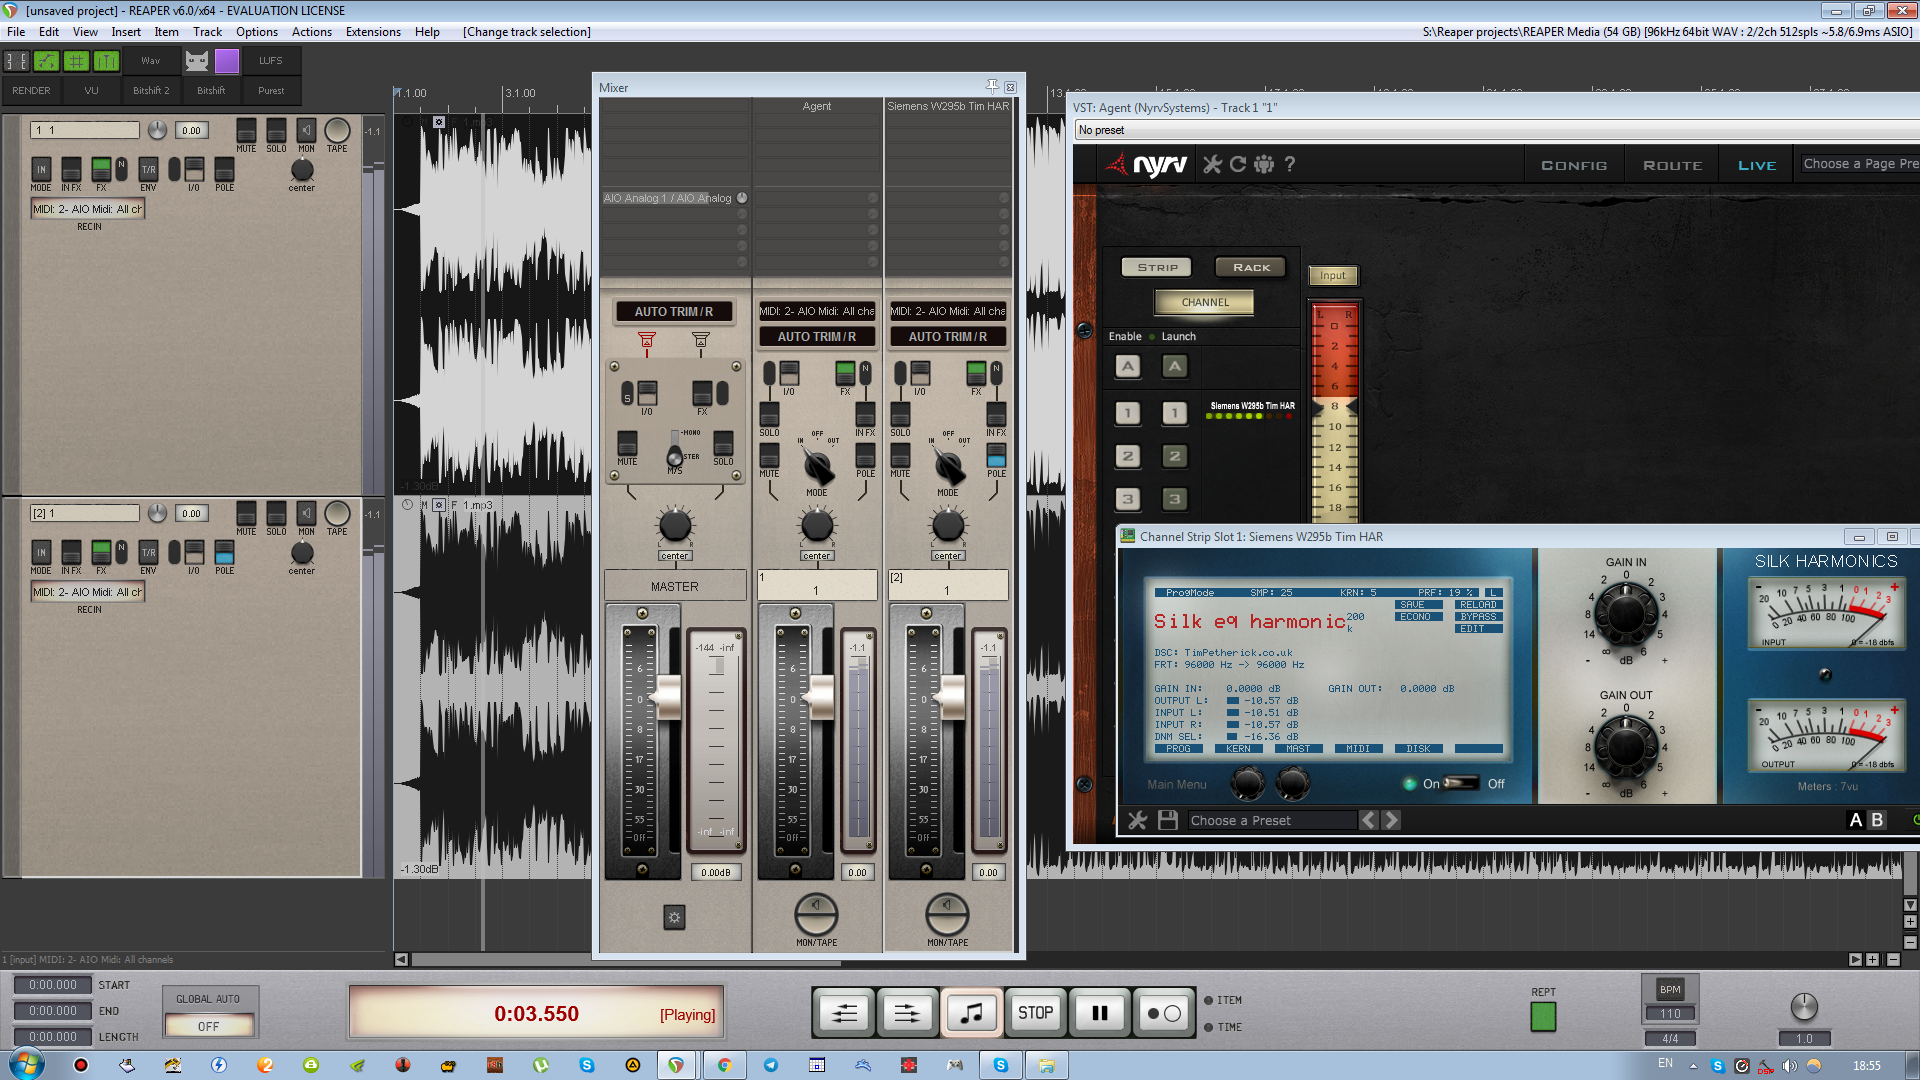Click the Nyrv Agent refresh icon
Screen dimensions: 1920x1080
pyautogui.click(x=1238, y=164)
